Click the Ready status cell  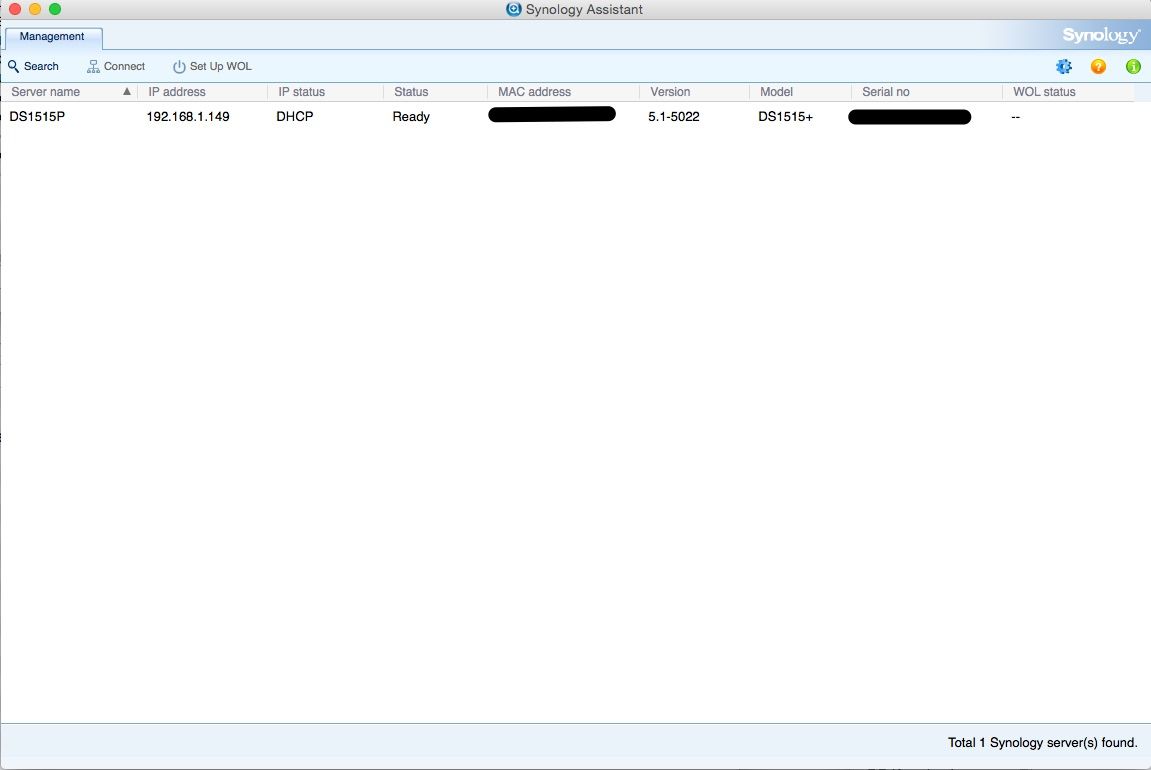click(x=411, y=117)
